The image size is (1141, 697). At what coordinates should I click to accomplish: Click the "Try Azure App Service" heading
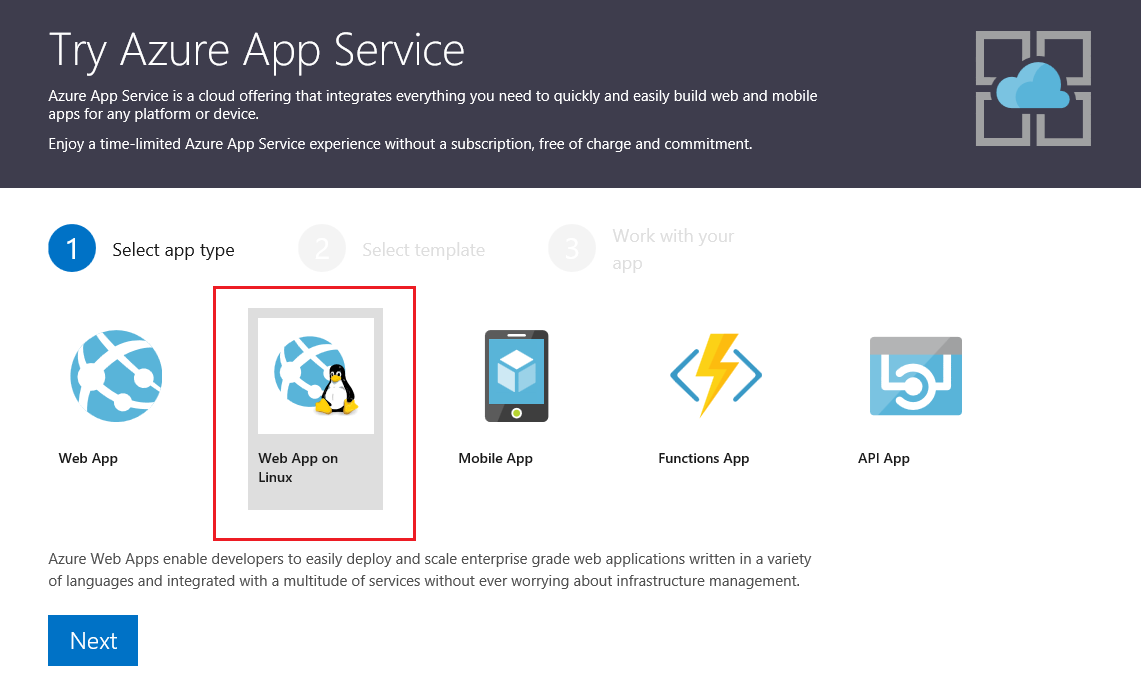pyautogui.click(x=256, y=50)
